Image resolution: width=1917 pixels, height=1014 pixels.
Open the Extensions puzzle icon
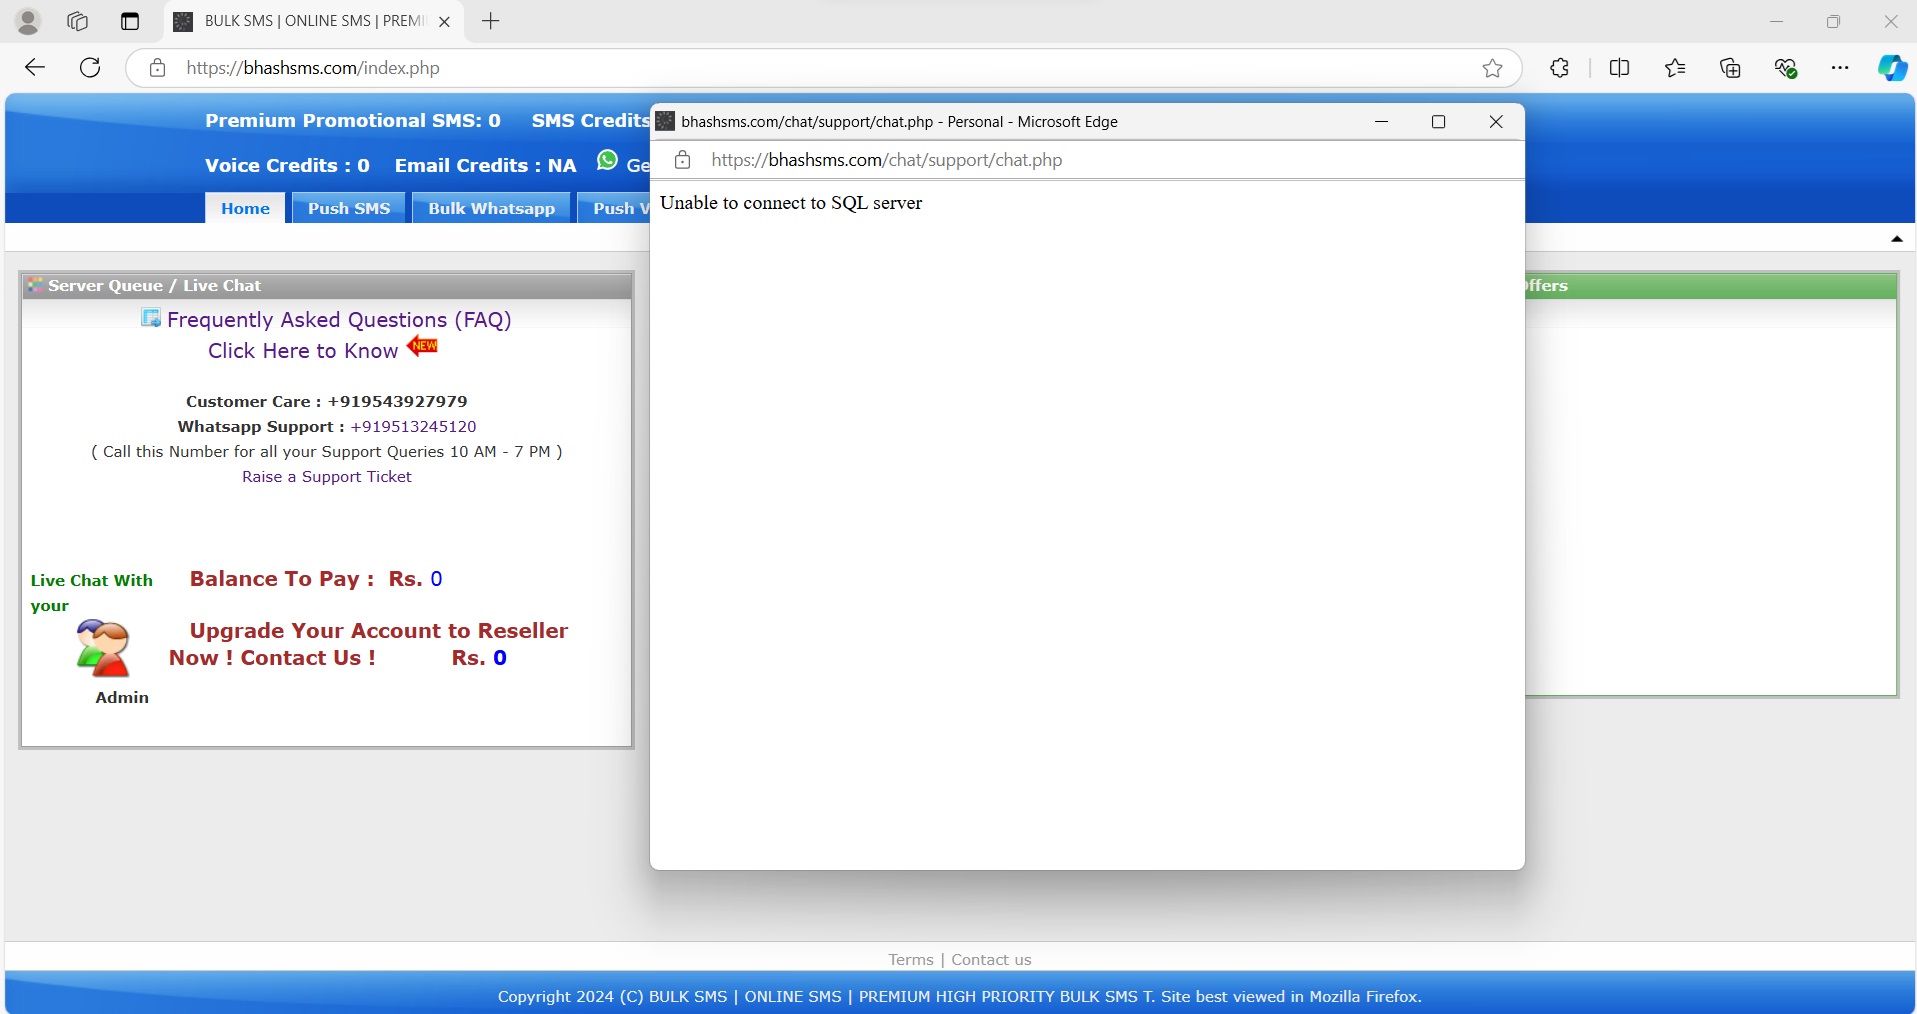point(1559,68)
